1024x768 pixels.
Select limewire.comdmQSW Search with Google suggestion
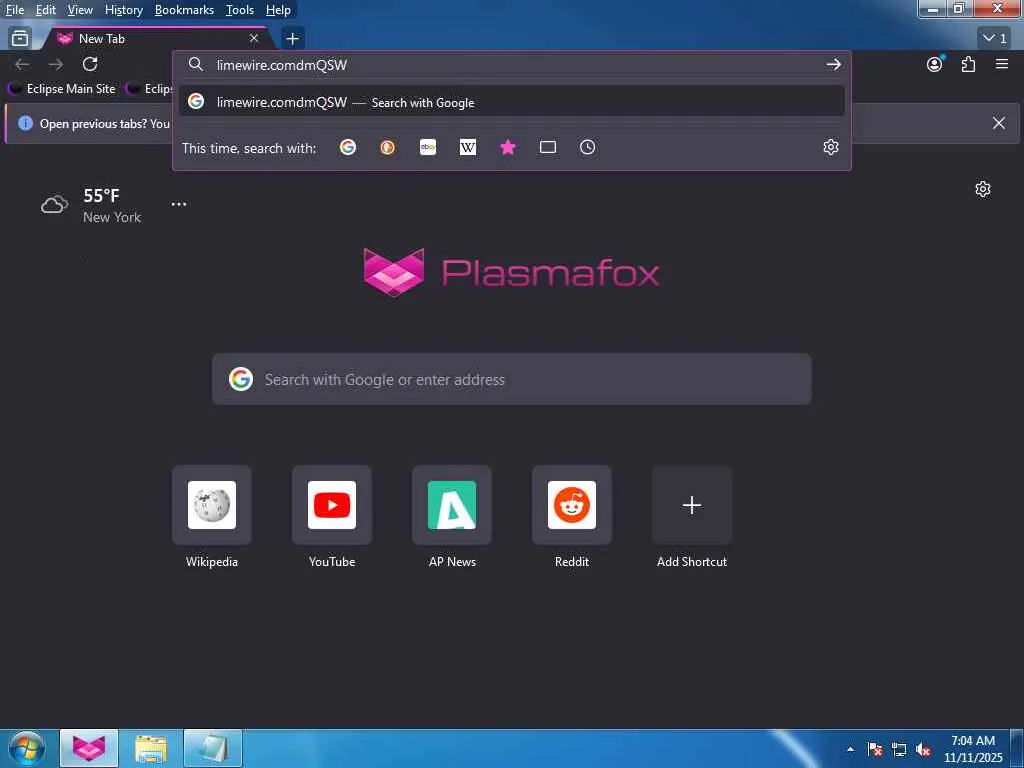(511, 102)
